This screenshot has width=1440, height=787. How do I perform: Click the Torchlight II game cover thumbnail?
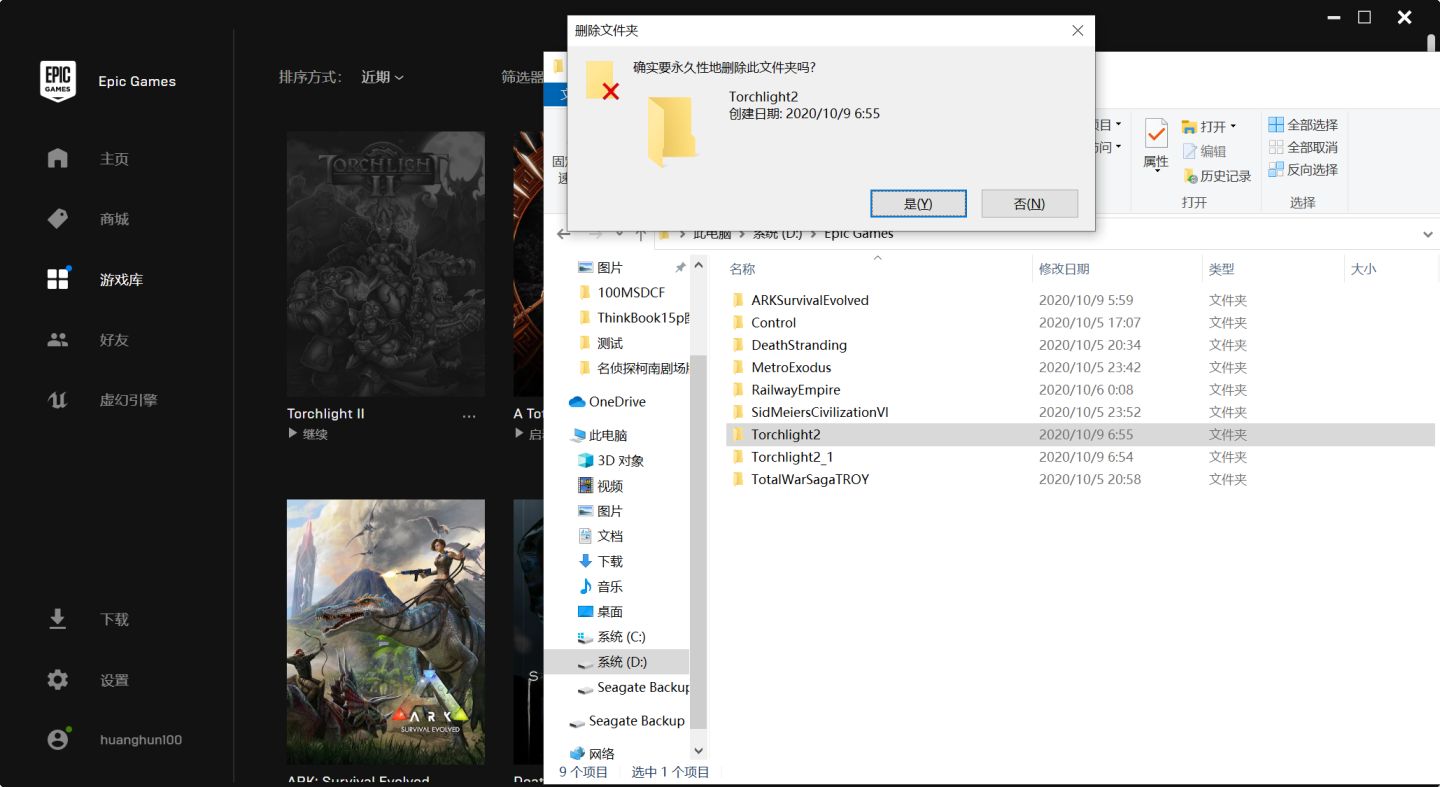tap(386, 264)
